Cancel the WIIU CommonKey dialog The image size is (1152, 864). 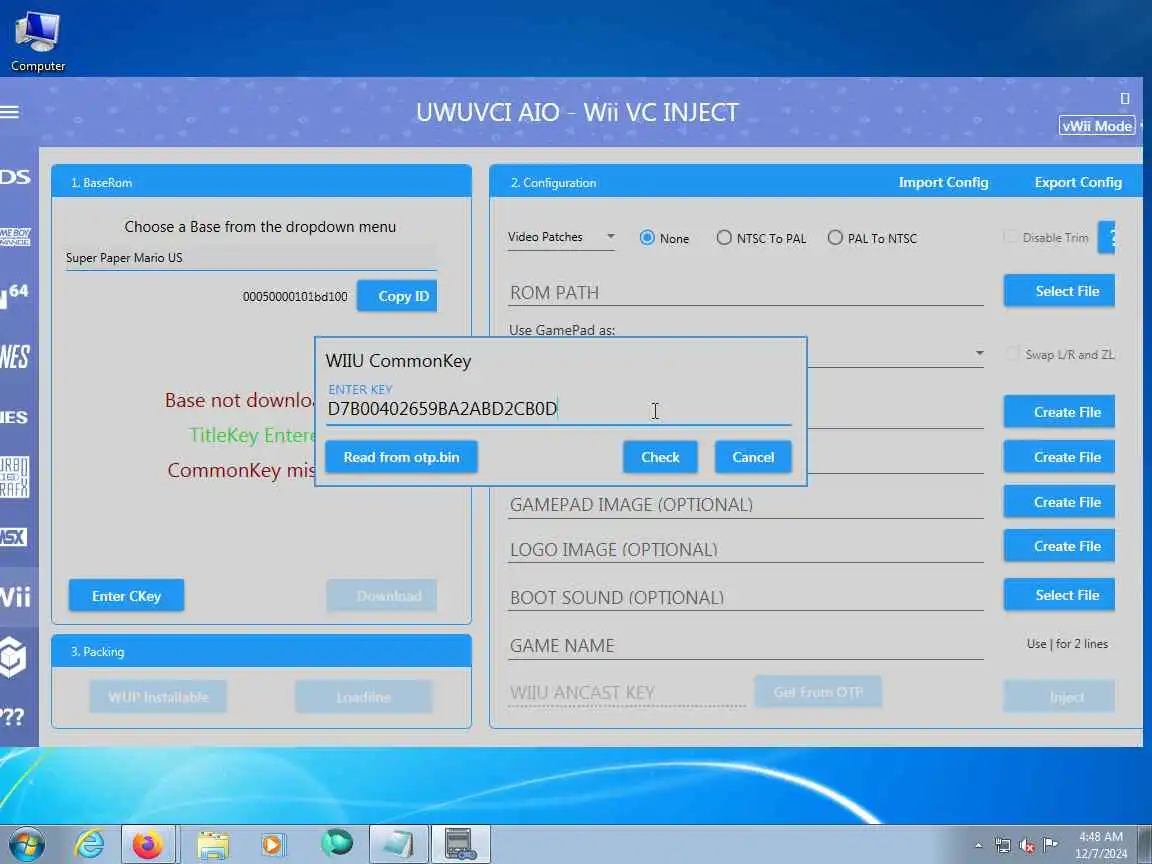pos(753,457)
